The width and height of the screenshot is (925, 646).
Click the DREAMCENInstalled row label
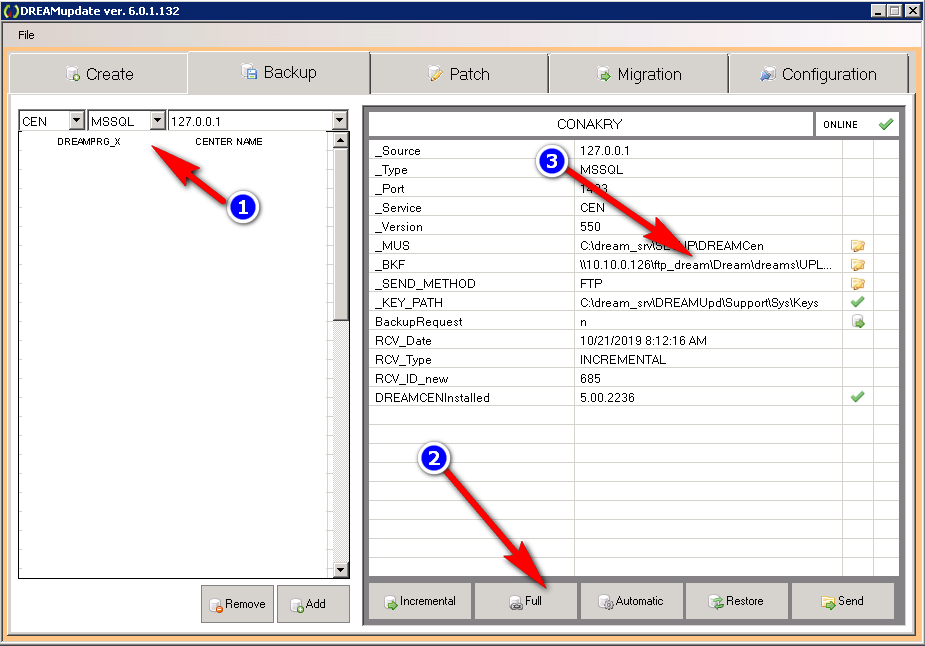point(432,398)
